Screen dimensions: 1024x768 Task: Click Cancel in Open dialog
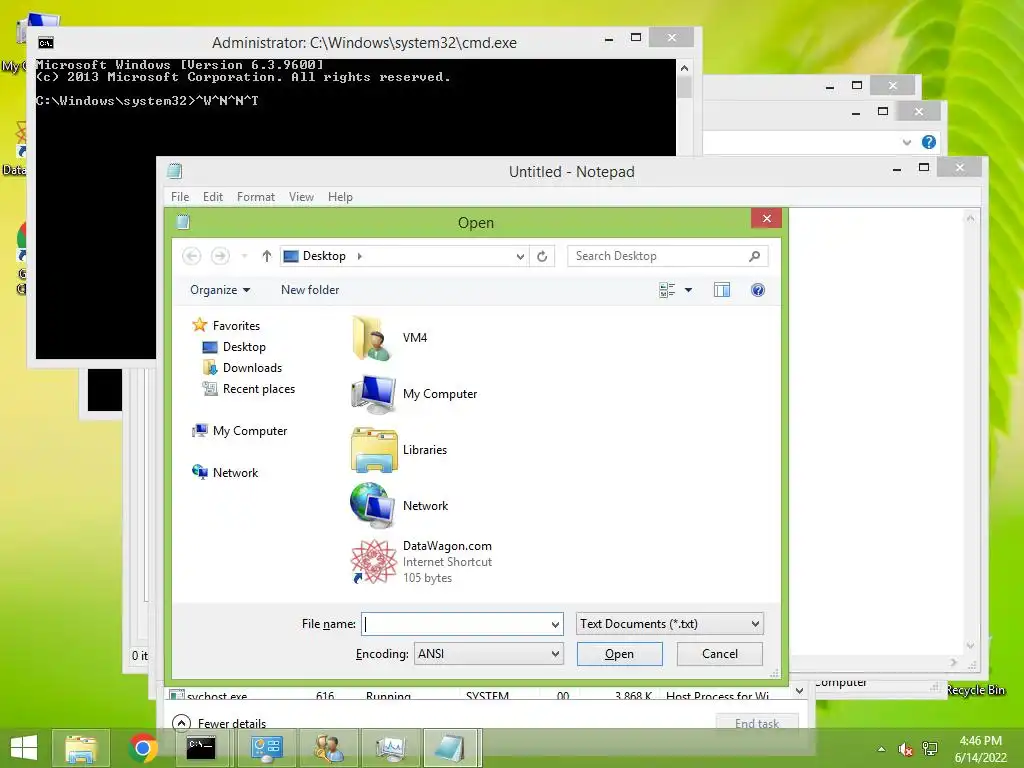tap(720, 654)
